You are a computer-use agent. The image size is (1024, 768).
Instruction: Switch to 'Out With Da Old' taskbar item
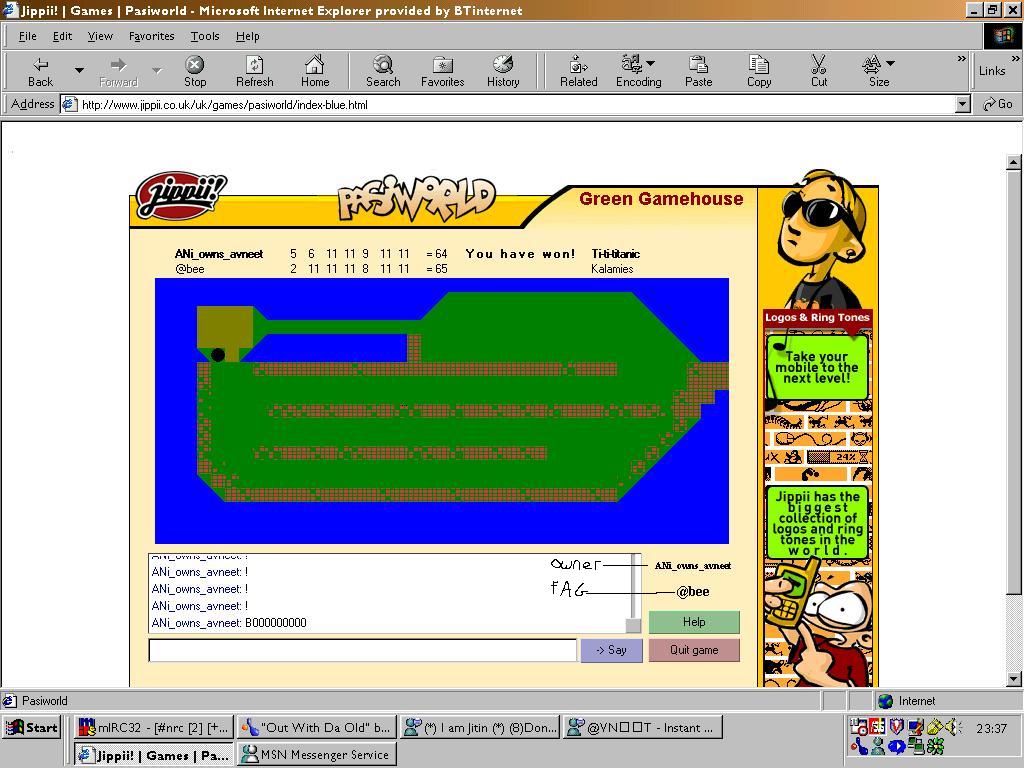coord(316,728)
